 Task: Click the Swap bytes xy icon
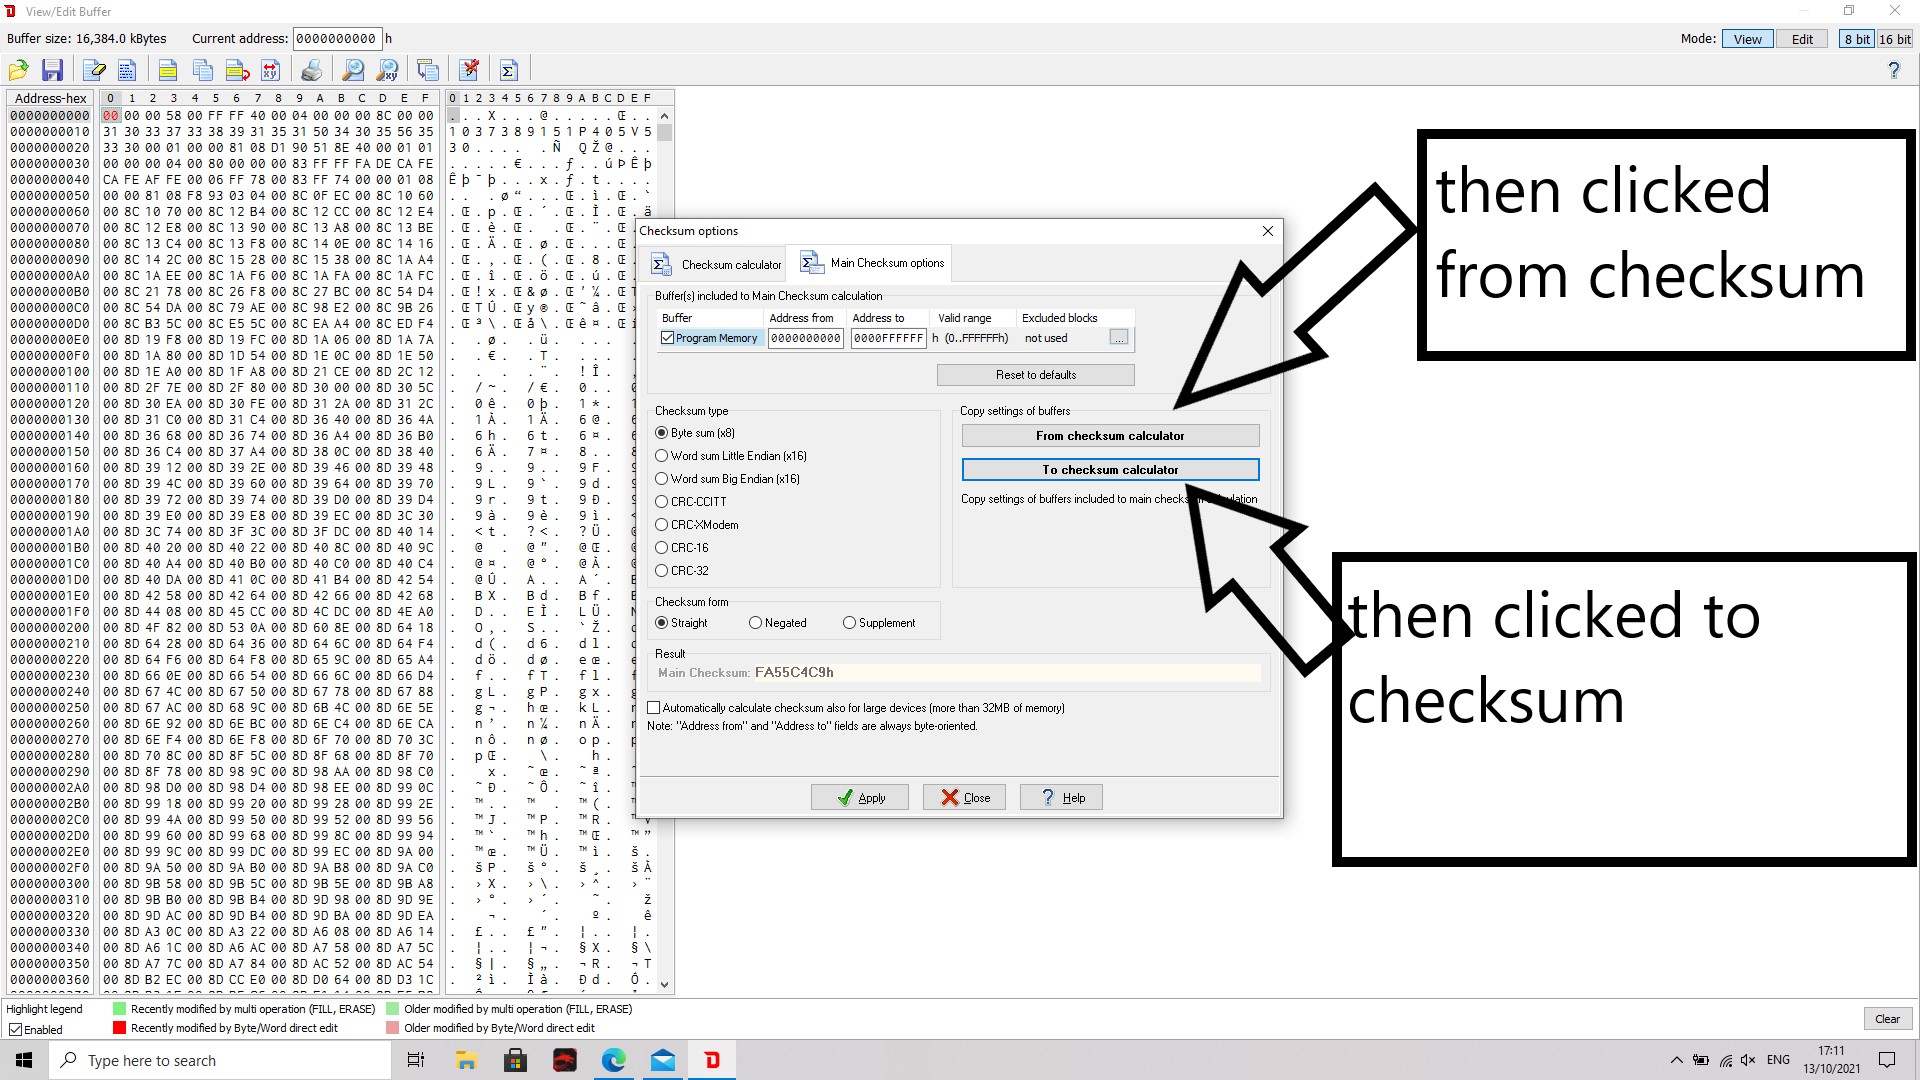tap(270, 70)
